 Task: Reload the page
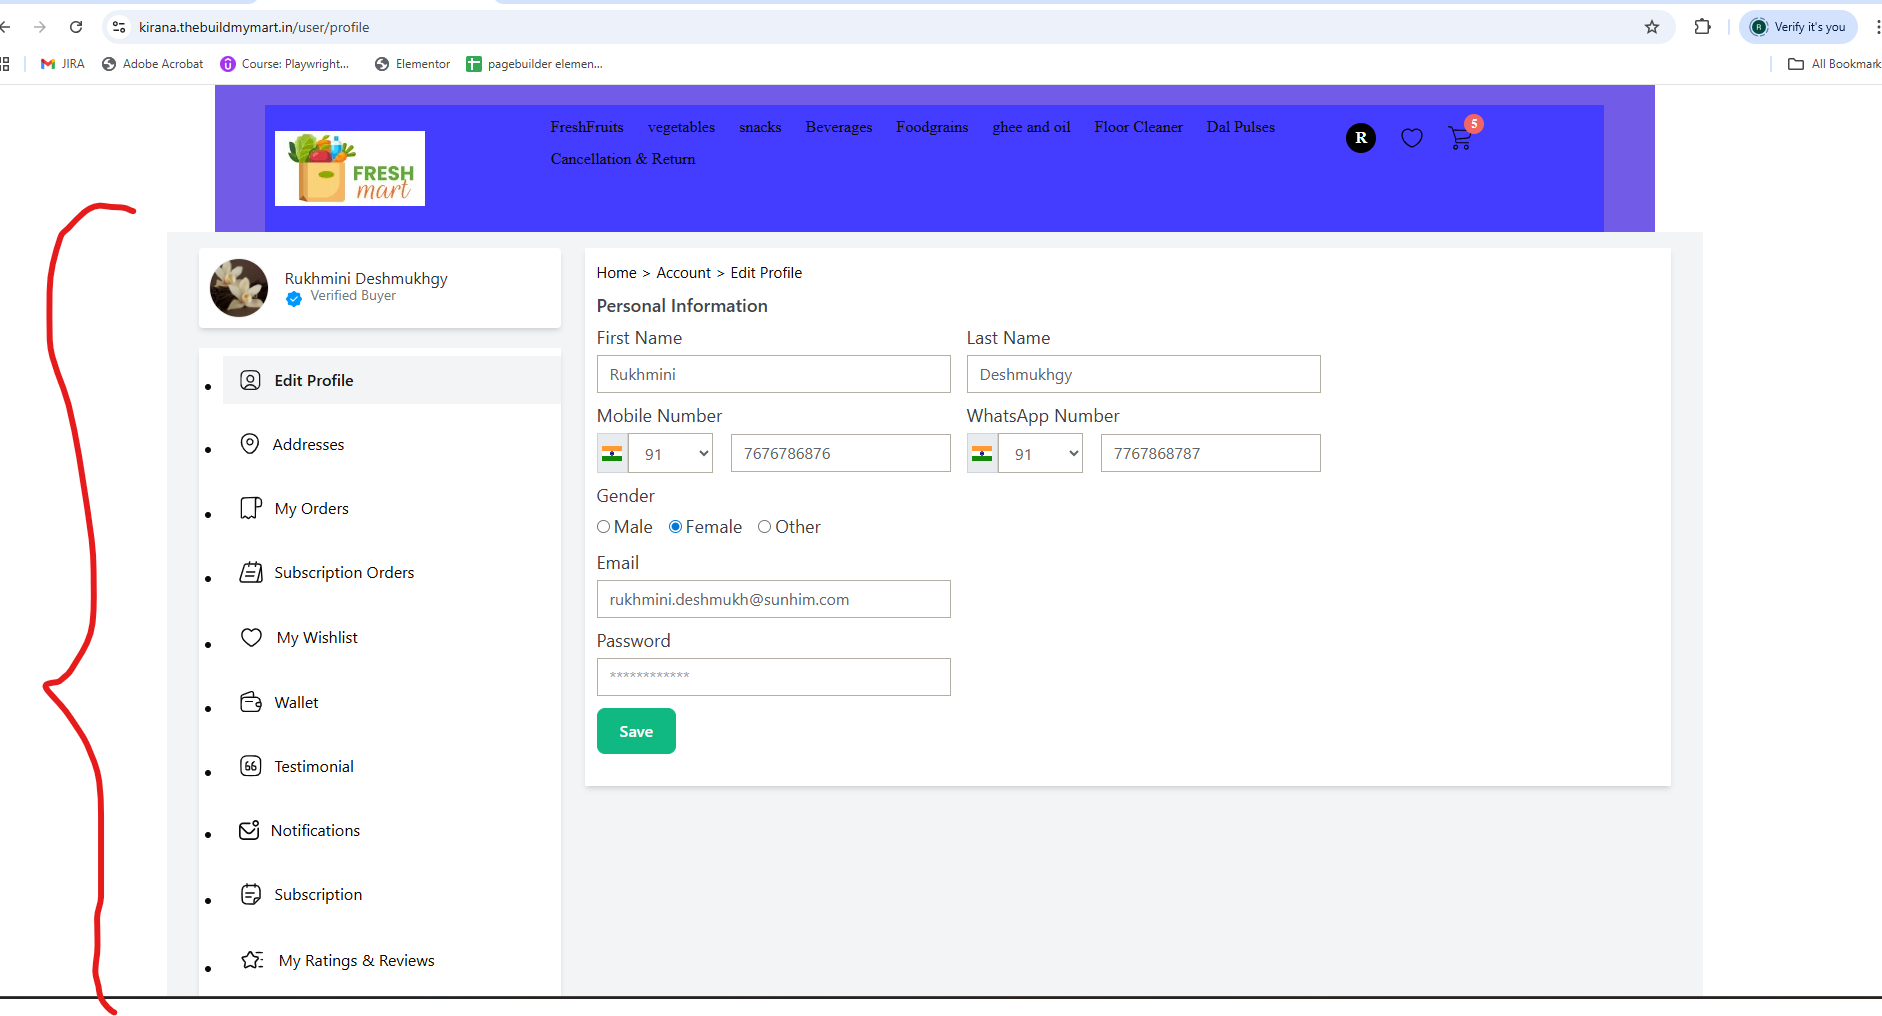[76, 27]
